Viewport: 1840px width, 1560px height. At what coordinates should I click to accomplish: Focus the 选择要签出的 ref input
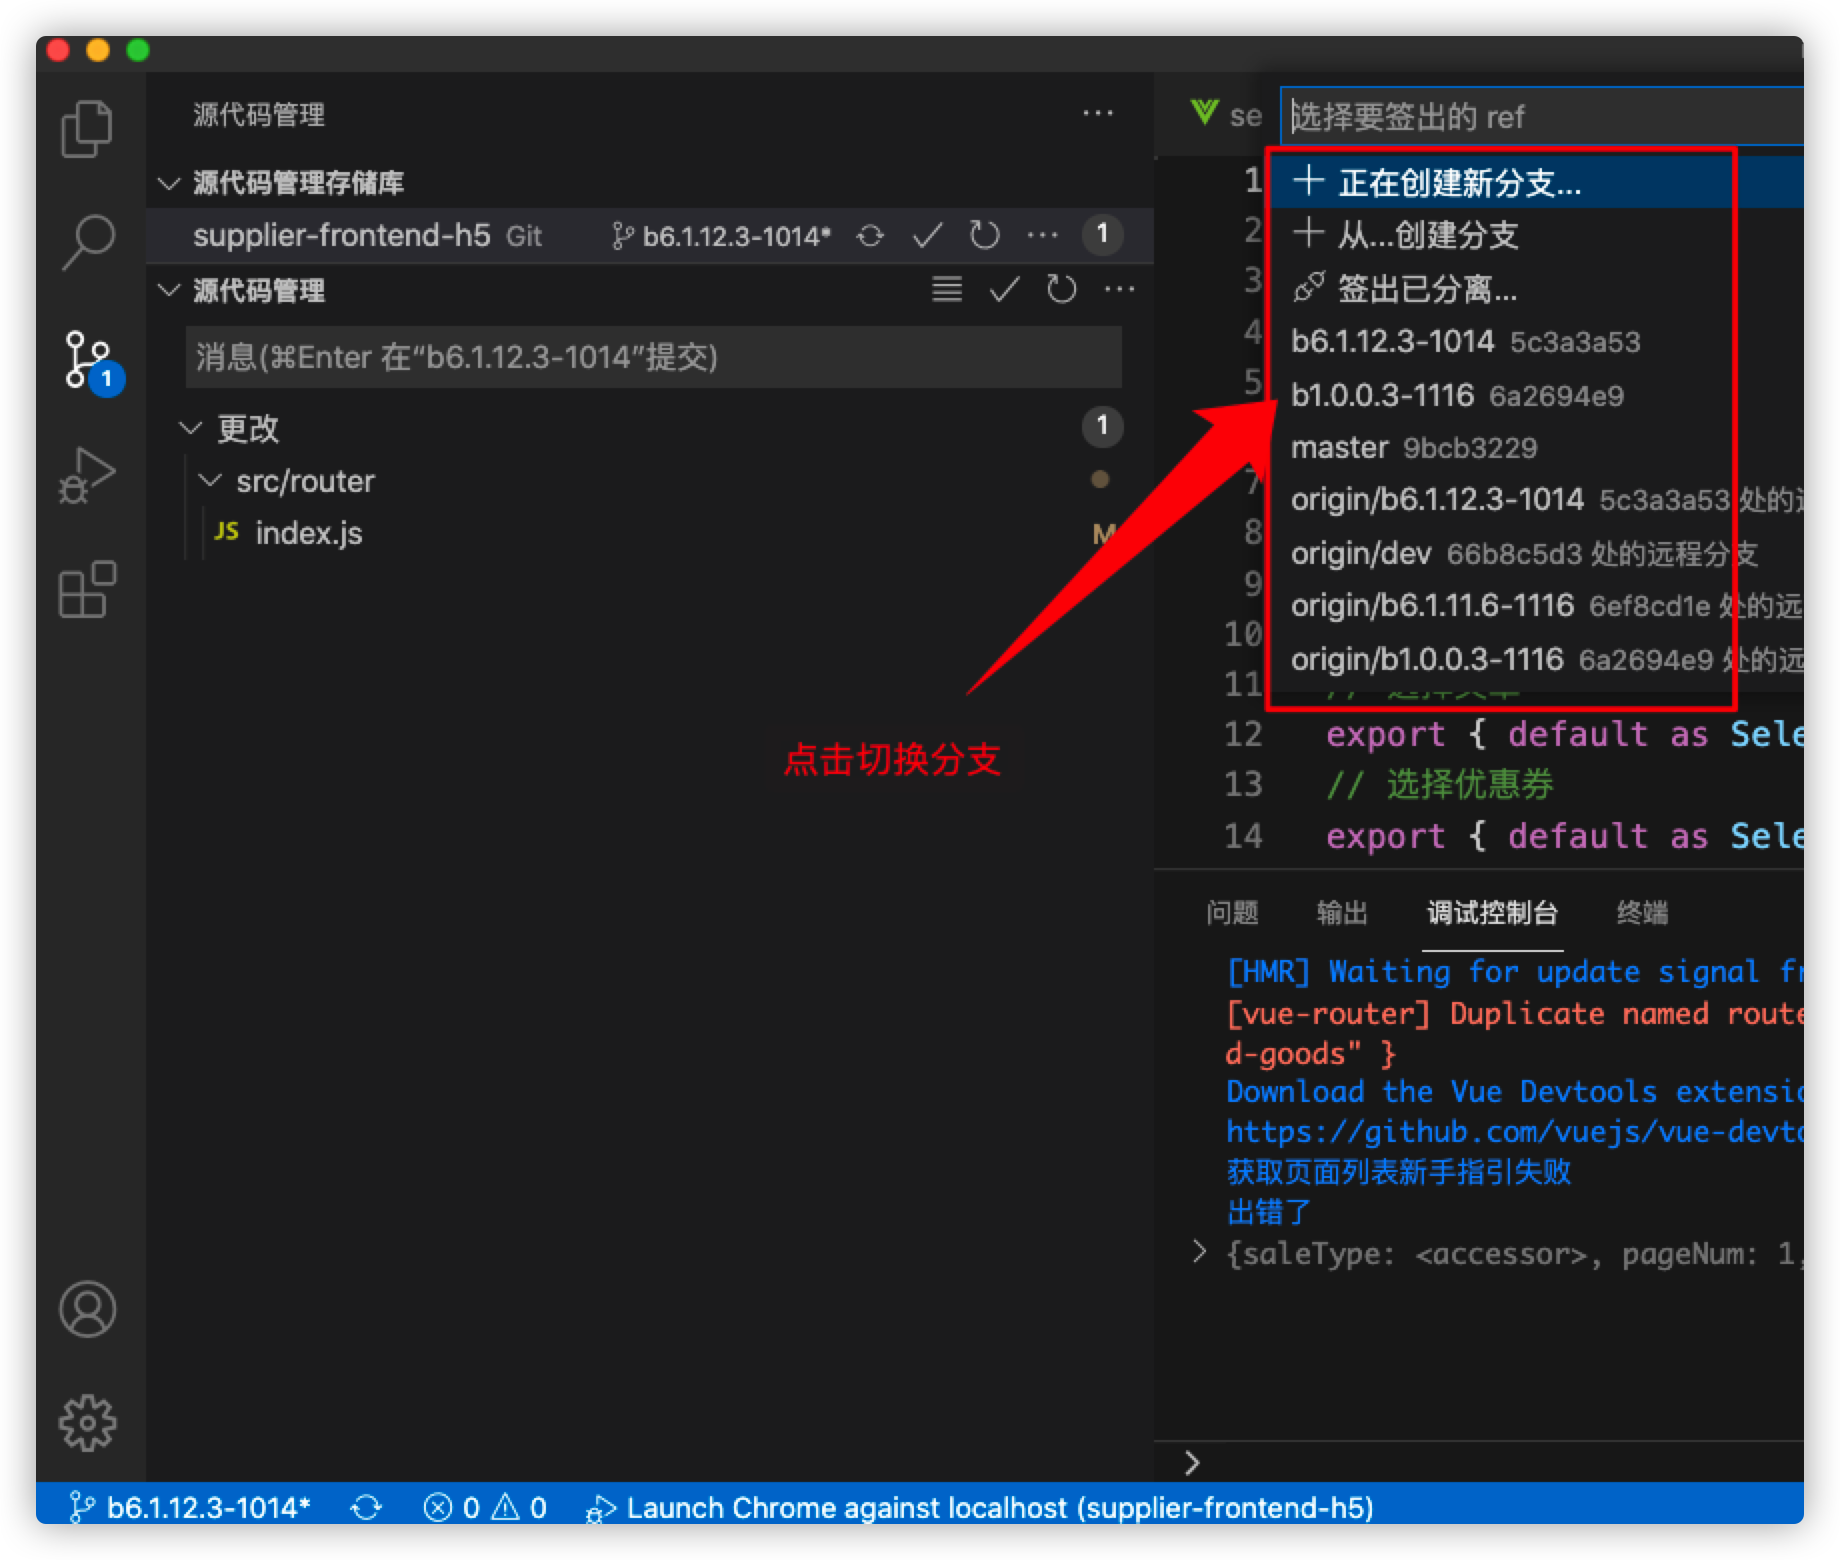point(1542,117)
